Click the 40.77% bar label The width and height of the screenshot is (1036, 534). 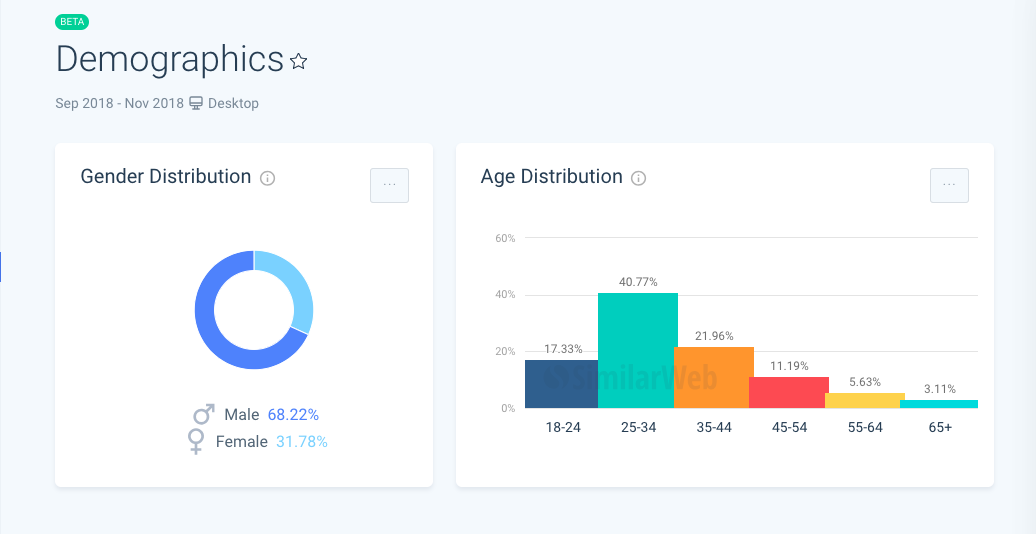point(638,282)
